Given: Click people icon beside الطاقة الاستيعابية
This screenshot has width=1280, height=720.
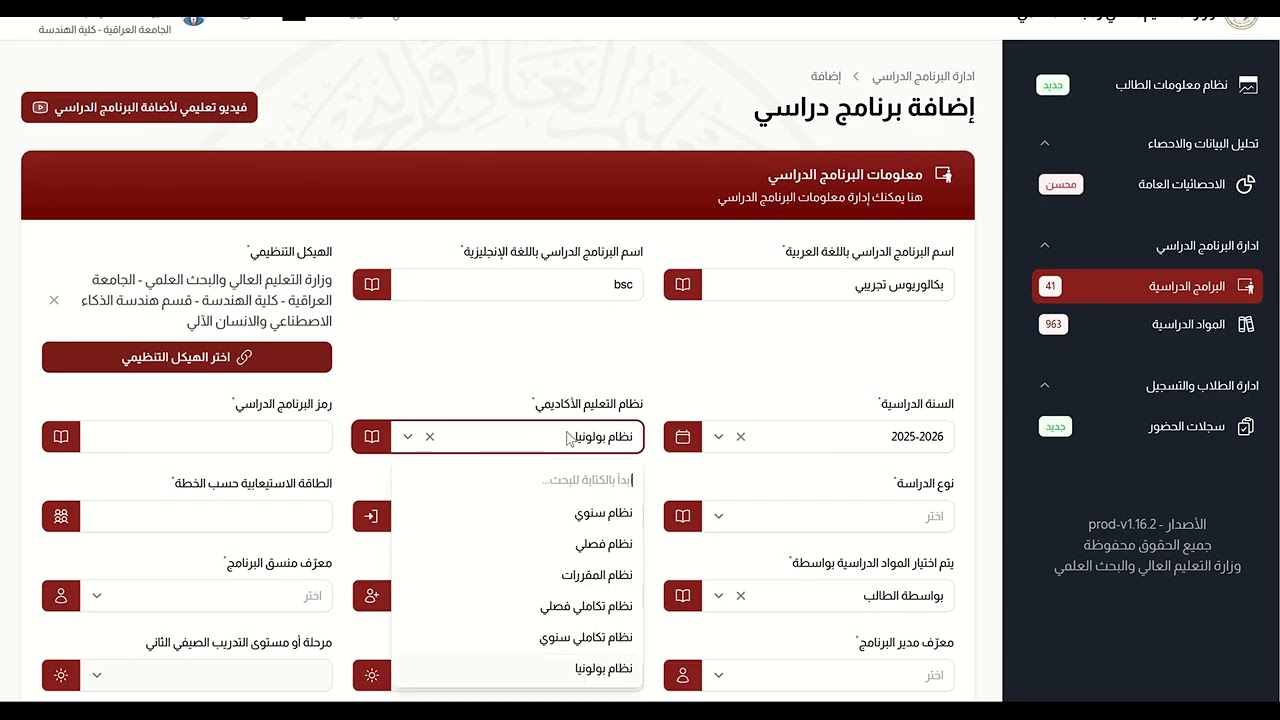Looking at the screenshot, I should (61, 516).
